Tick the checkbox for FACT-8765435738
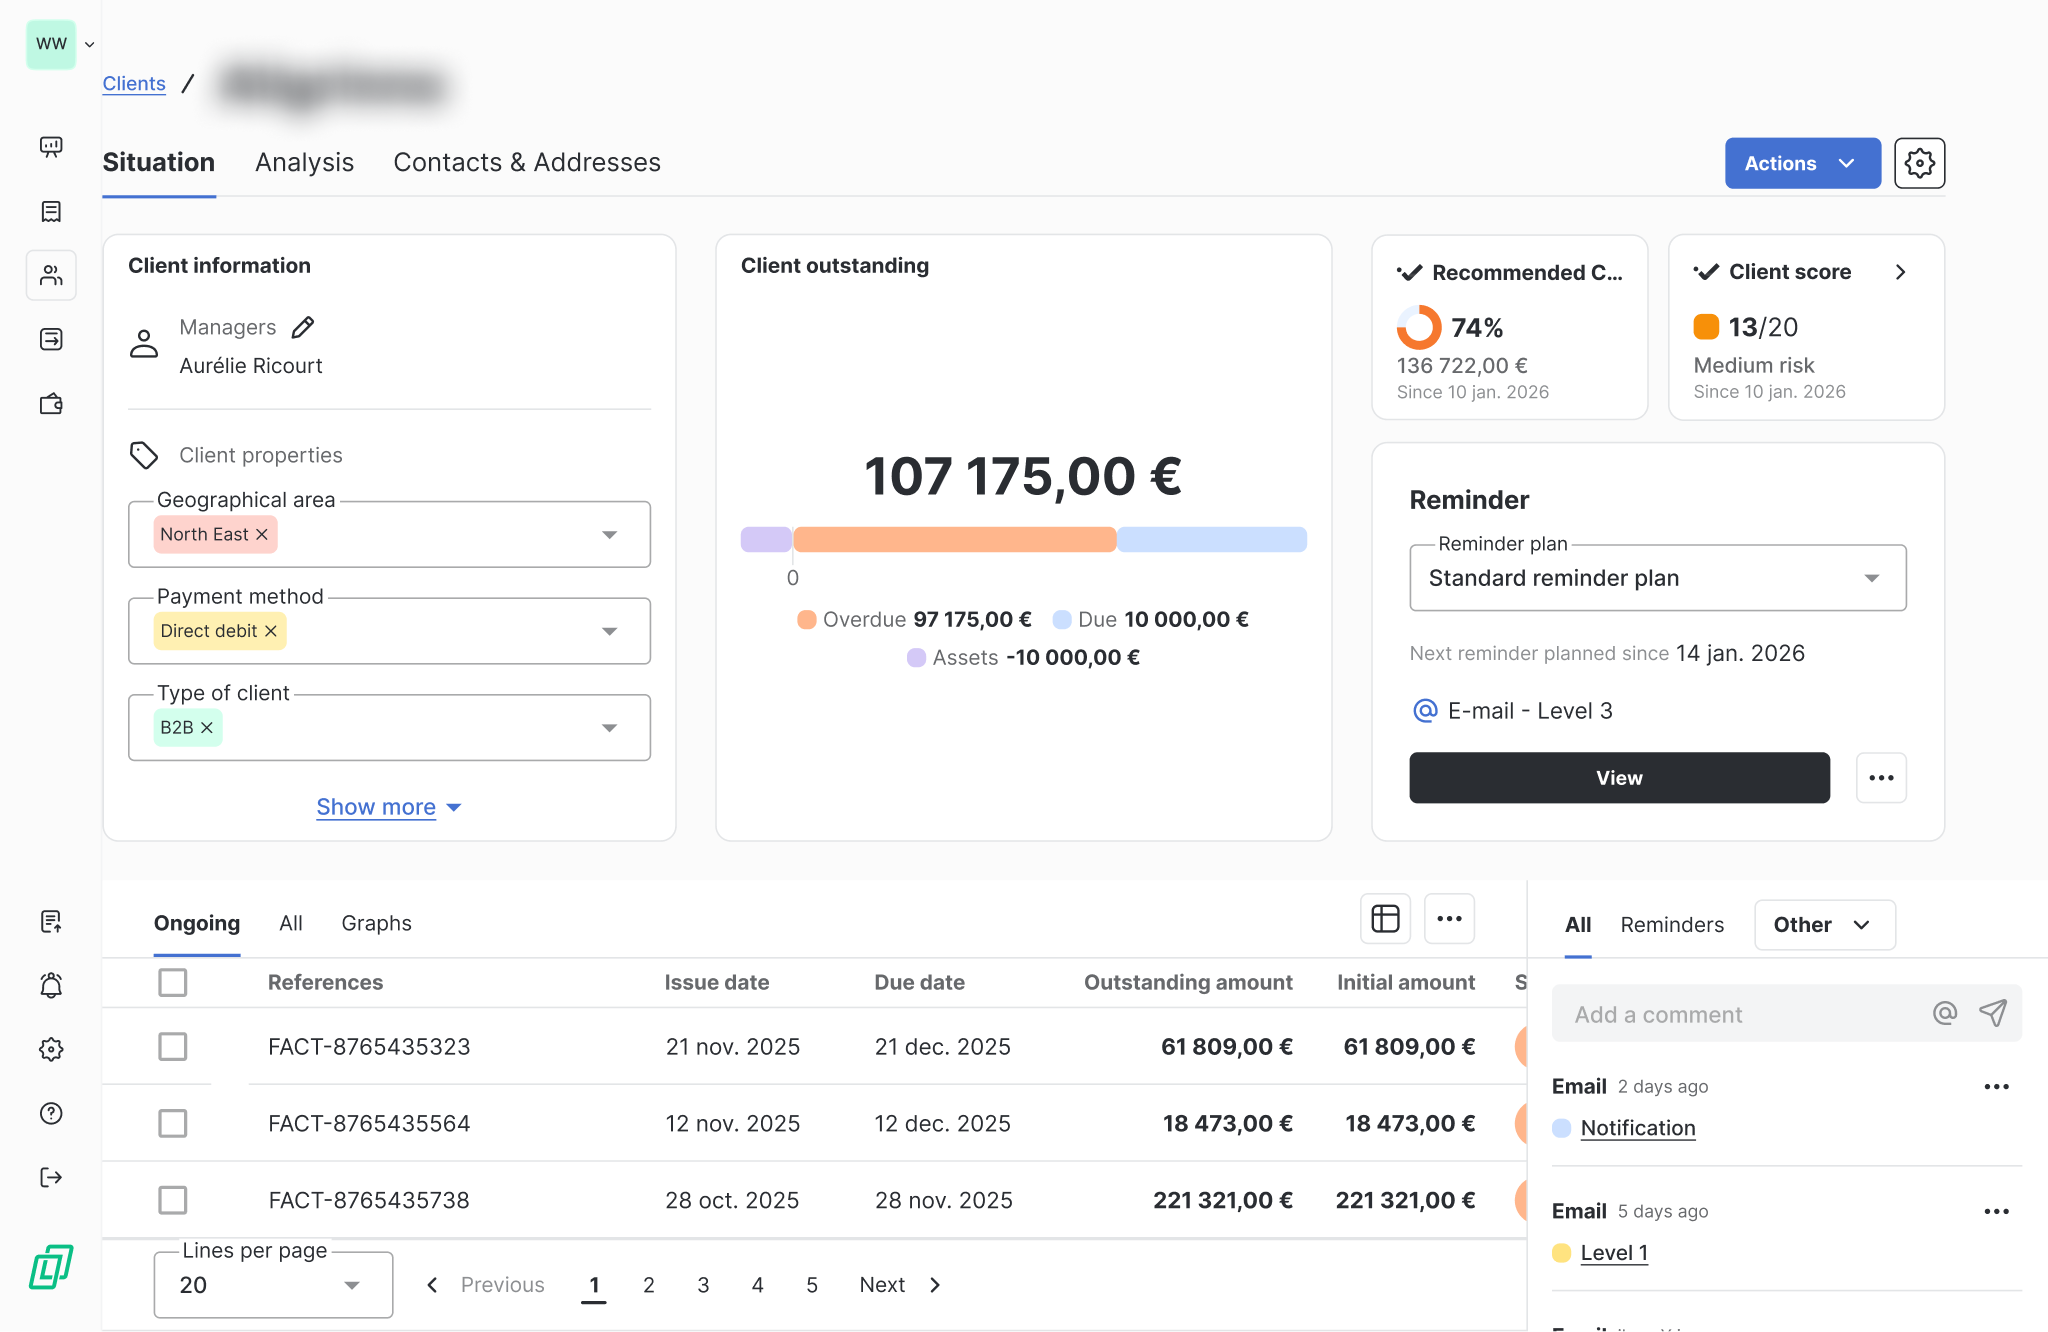 pos(173,1200)
